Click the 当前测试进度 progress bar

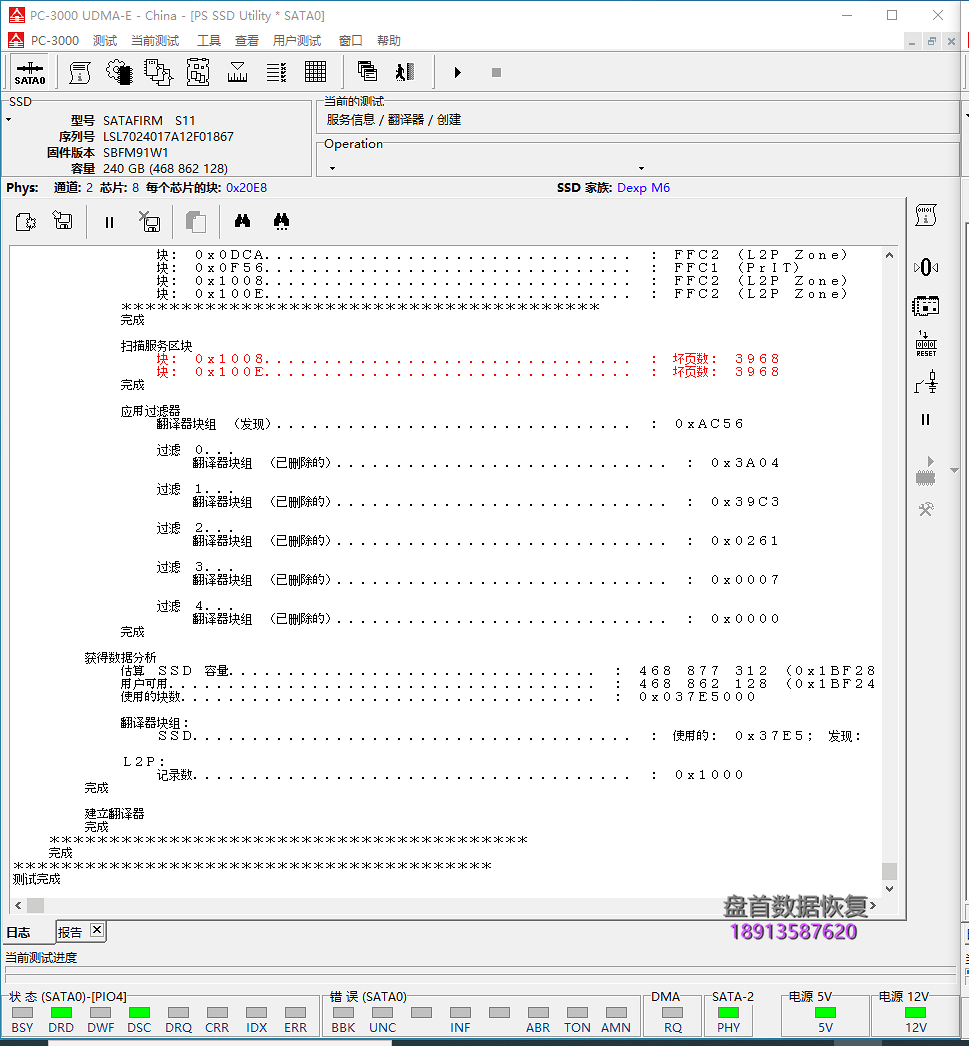point(481,974)
